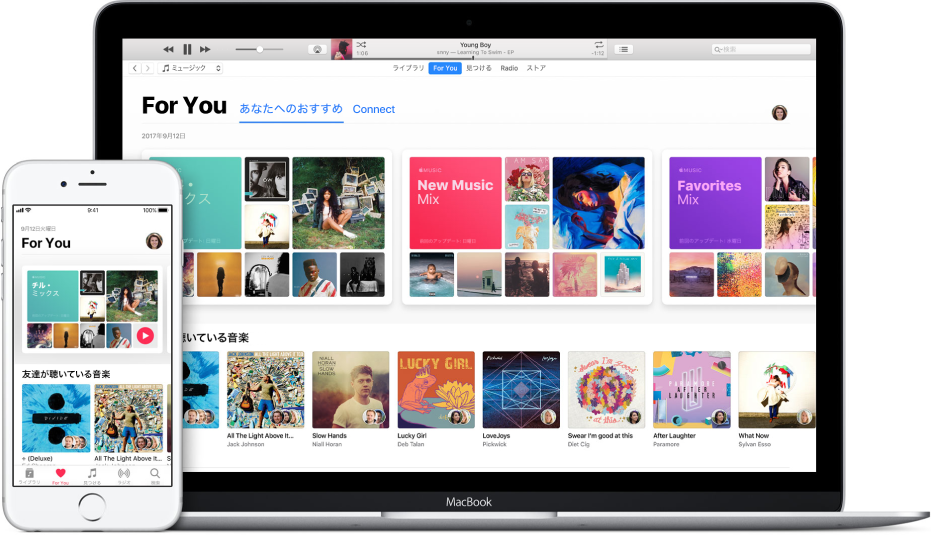
Task: Tap the red play button on iPhone
Action: coord(145,336)
